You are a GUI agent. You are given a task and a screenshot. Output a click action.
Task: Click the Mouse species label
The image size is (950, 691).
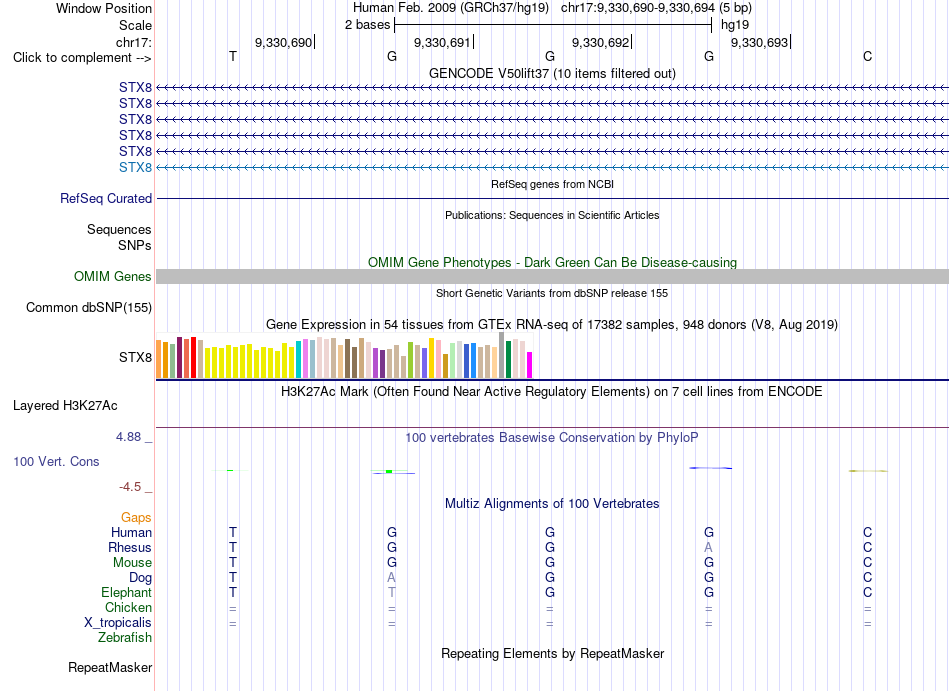click(x=132, y=563)
